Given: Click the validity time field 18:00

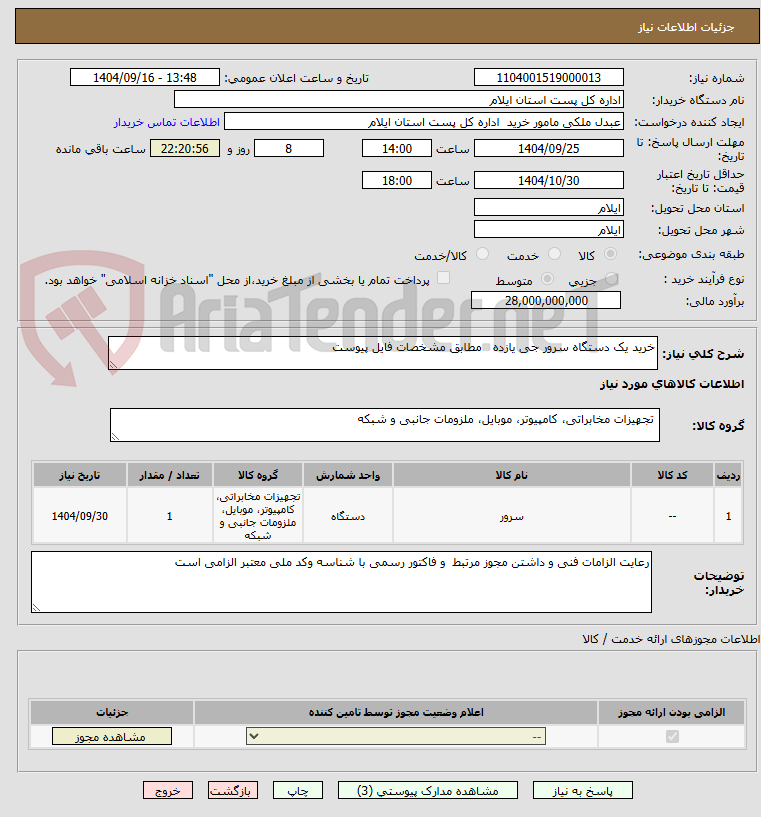Looking at the screenshot, I should click(x=397, y=180).
